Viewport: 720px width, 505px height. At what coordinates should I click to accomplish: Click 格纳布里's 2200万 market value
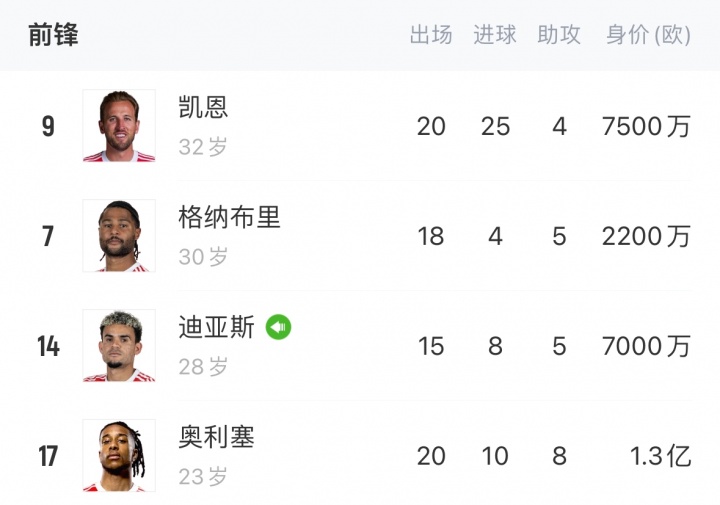click(x=646, y=237)
